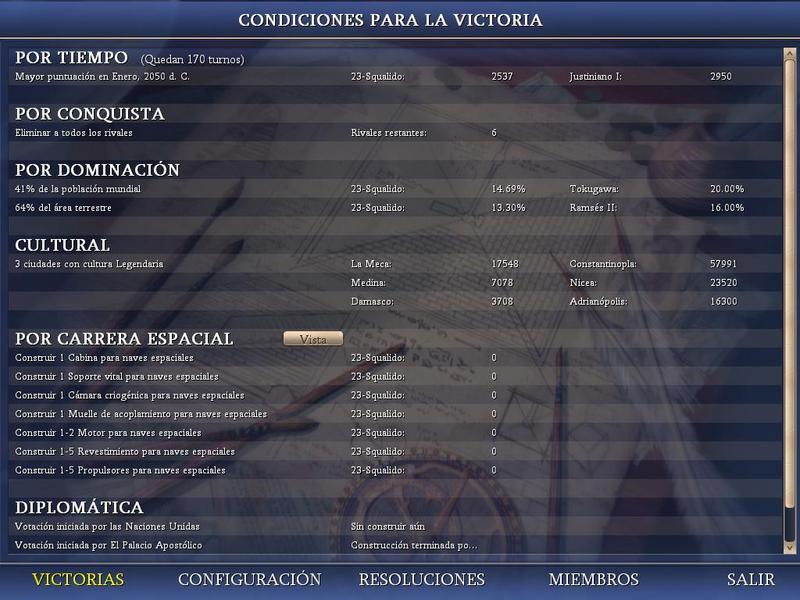This screenshot has width=800, height=600.
Task: Select the Tokugawa population rival entry
Action: (594, 189)
